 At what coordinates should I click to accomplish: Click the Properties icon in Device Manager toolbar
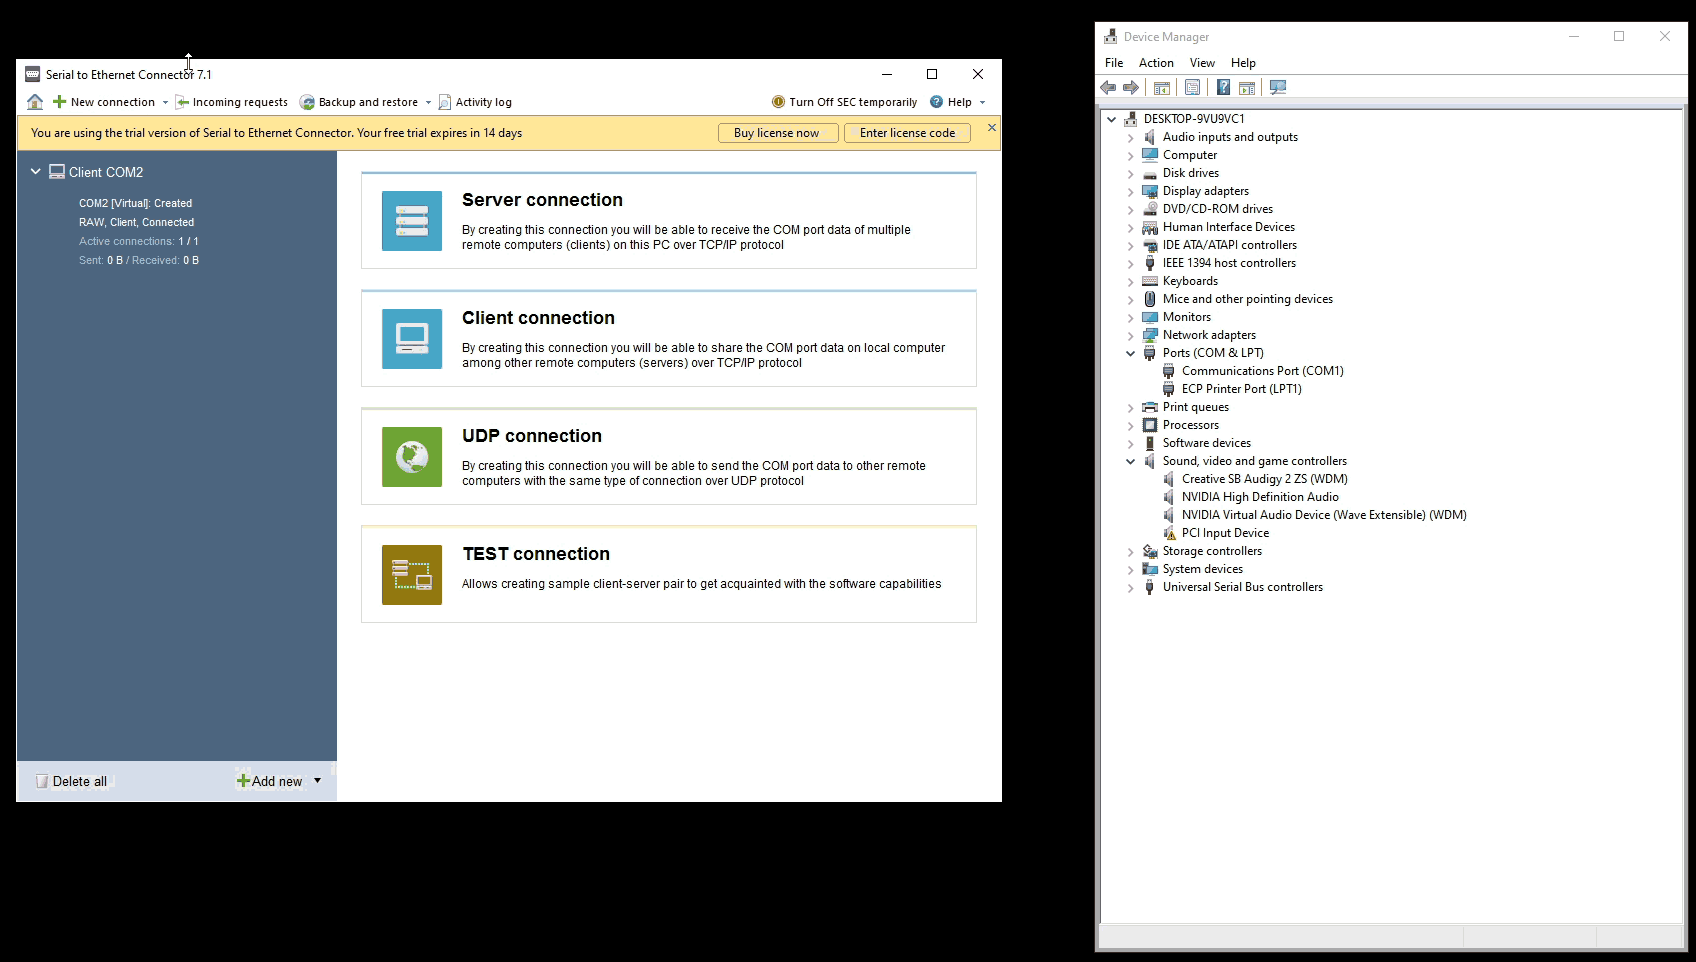(1192, 88)
